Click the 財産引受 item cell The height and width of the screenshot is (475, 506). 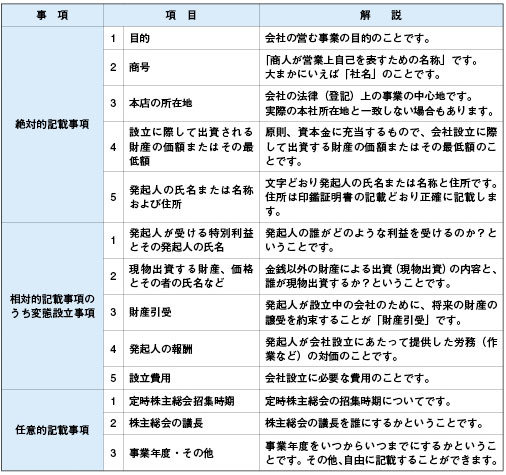191,312
